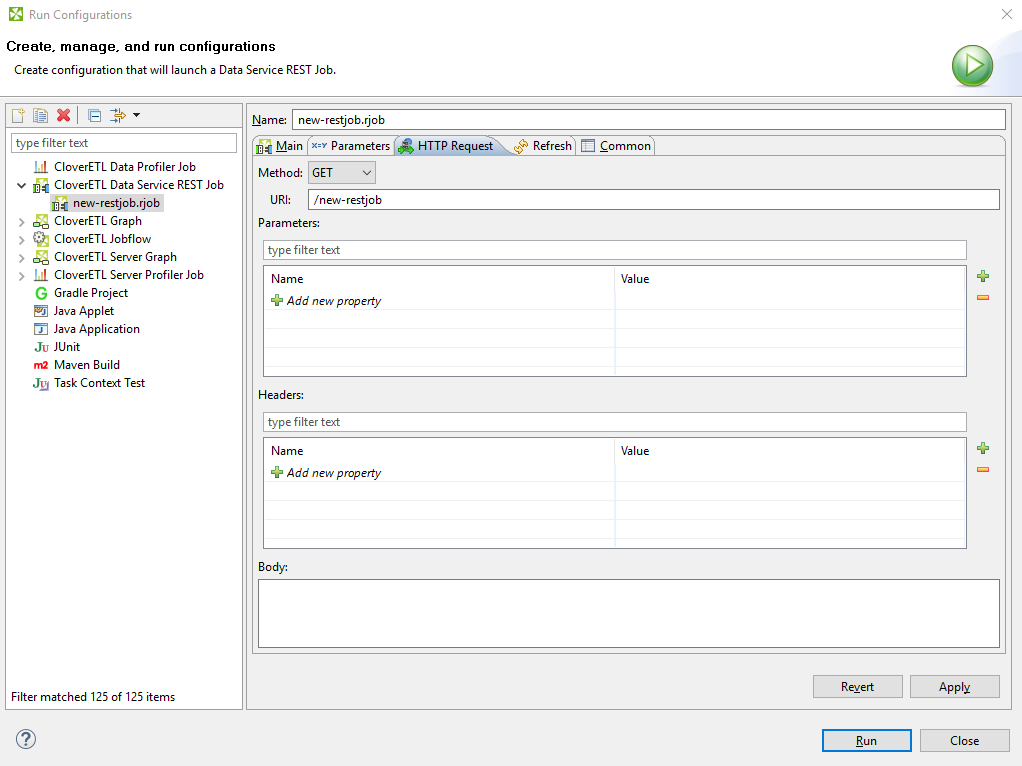
Task: Close the Run Configurations dialog window
Action: tap(1006, 14)
